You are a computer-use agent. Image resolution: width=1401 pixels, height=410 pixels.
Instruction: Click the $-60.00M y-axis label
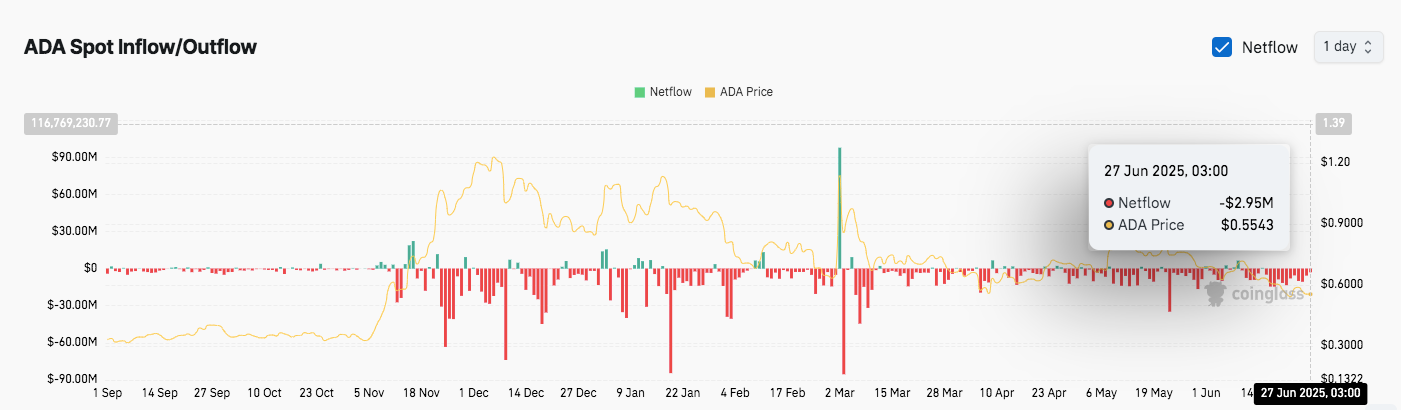[x=74, y=342]
